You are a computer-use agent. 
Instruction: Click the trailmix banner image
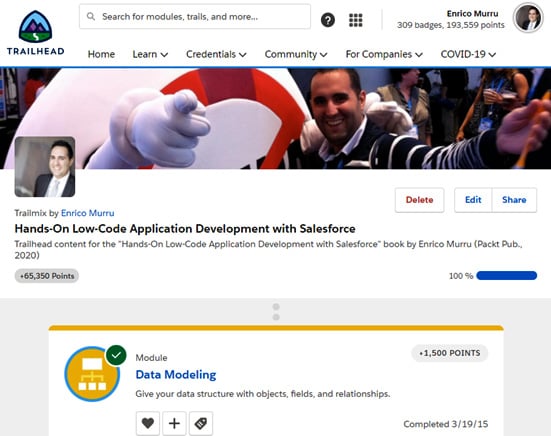276,118
